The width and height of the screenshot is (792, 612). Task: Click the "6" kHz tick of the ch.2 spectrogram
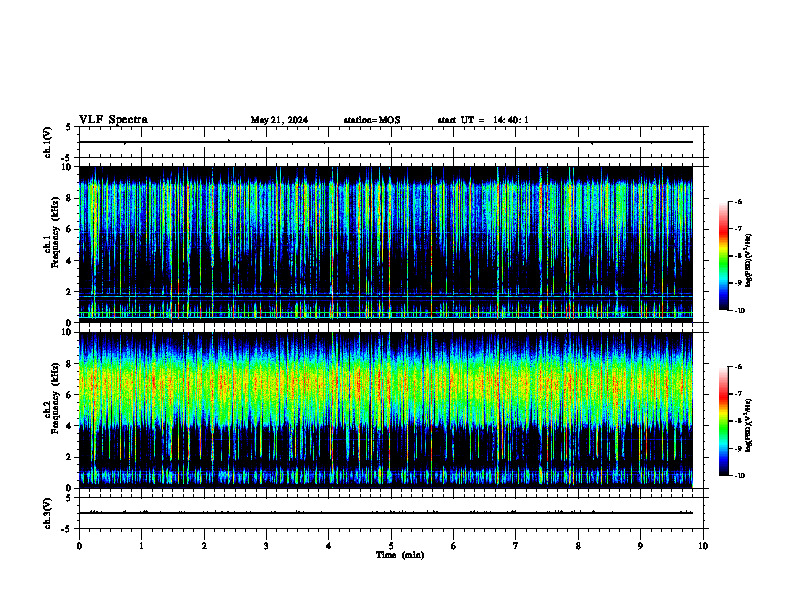(70, 395)
